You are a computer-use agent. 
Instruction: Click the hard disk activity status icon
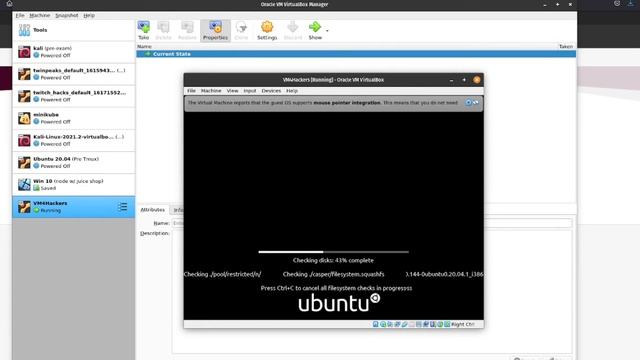click(x=375, y=324)
